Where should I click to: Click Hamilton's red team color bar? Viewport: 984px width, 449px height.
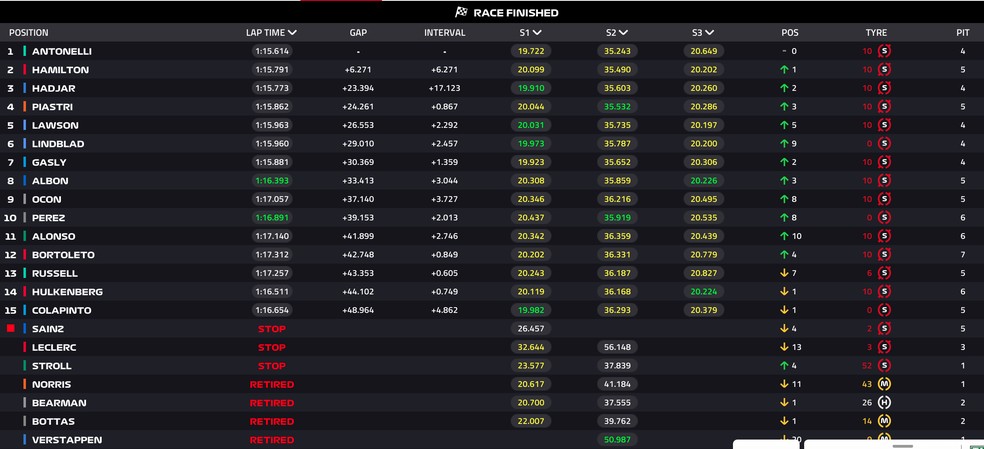[24, 70]
